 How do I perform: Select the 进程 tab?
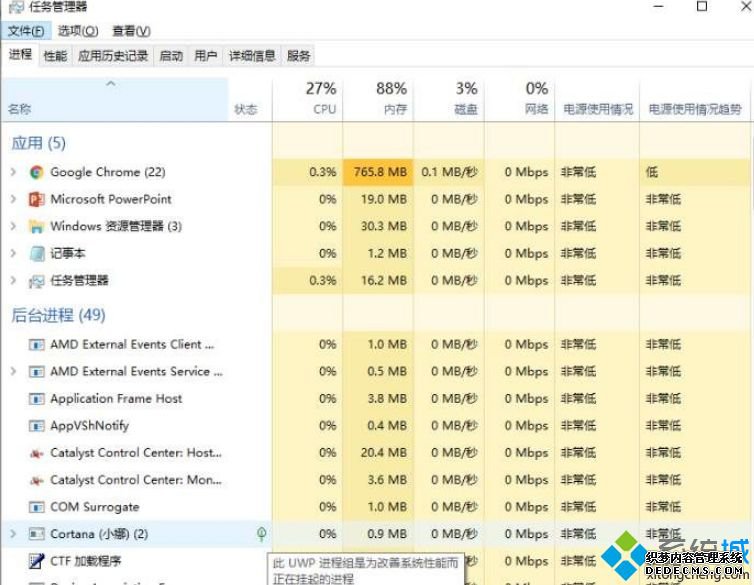[20, 54]
